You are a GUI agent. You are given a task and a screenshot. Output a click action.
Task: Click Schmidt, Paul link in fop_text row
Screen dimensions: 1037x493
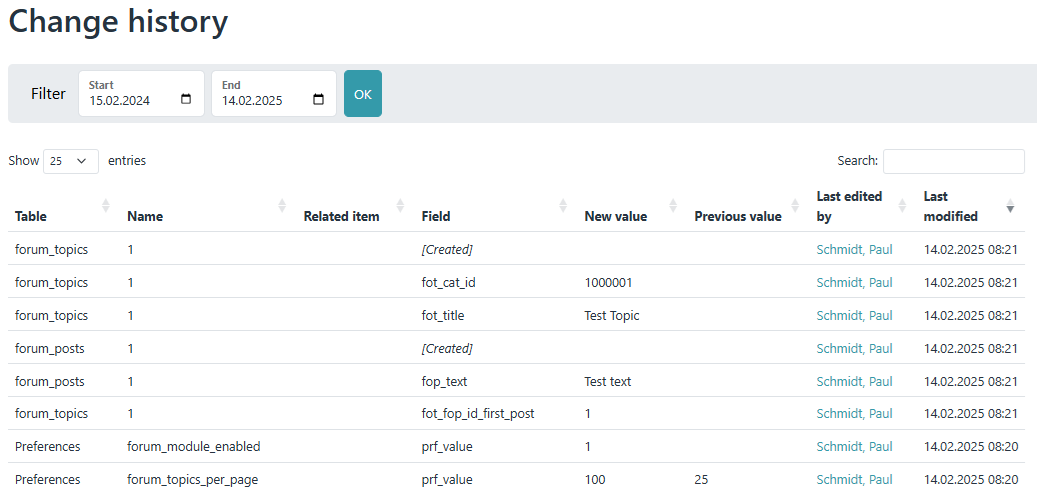(x=854, y=381)
